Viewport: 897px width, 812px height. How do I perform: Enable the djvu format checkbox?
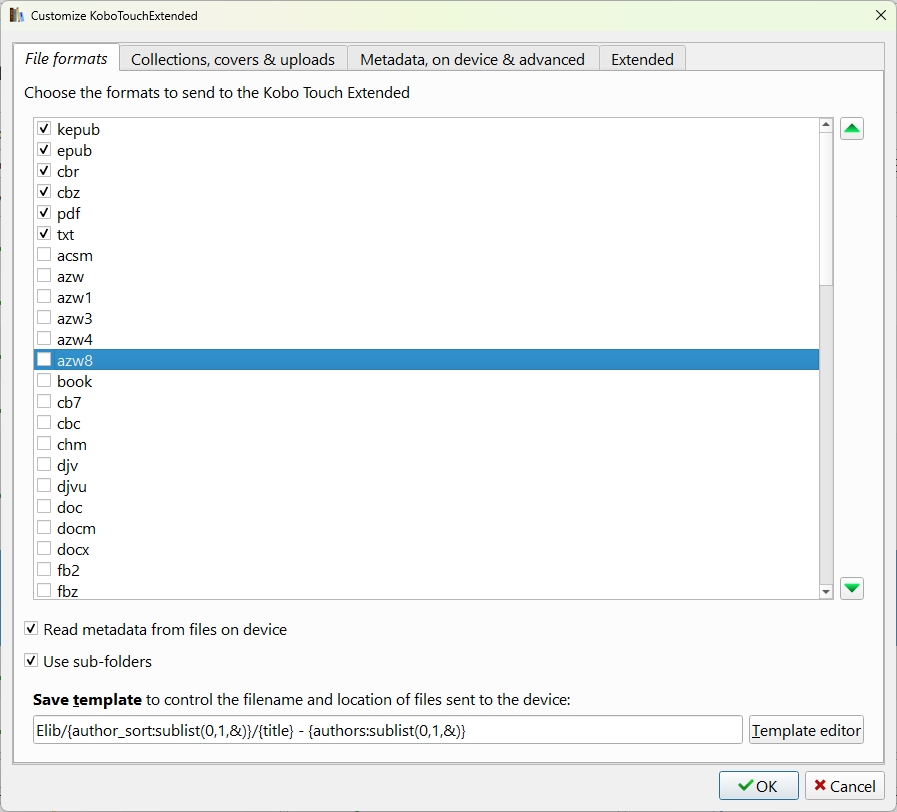(44, 486)
